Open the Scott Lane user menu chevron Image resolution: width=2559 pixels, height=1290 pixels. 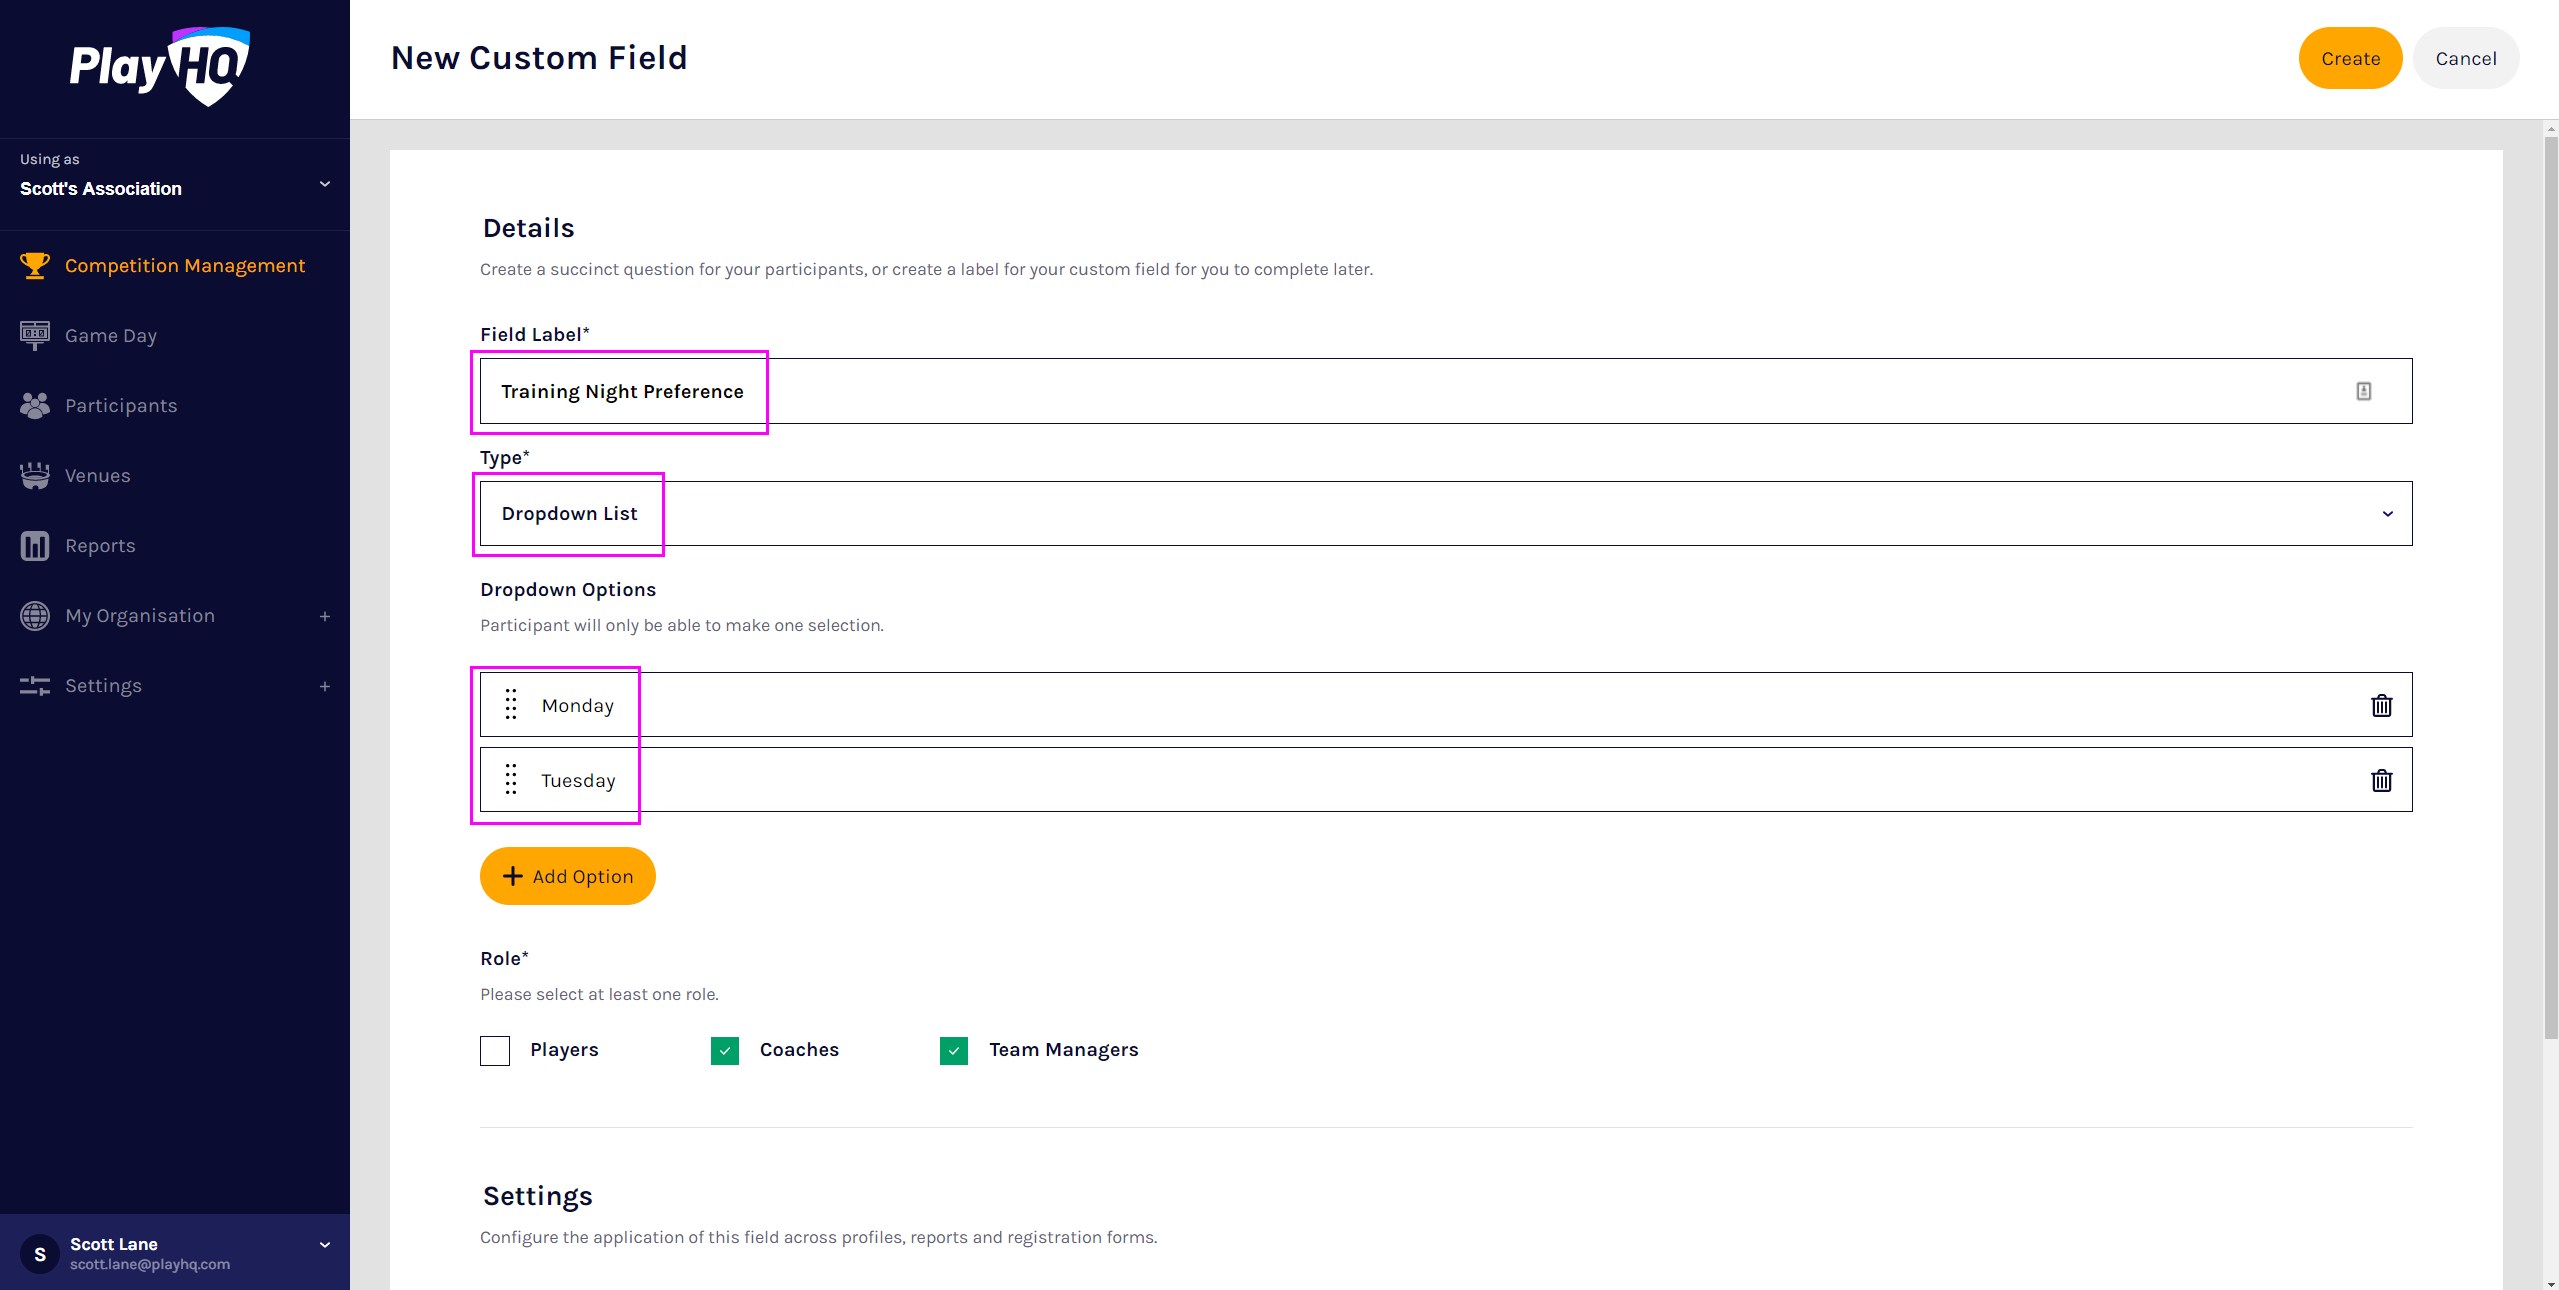coord(324,1244)
